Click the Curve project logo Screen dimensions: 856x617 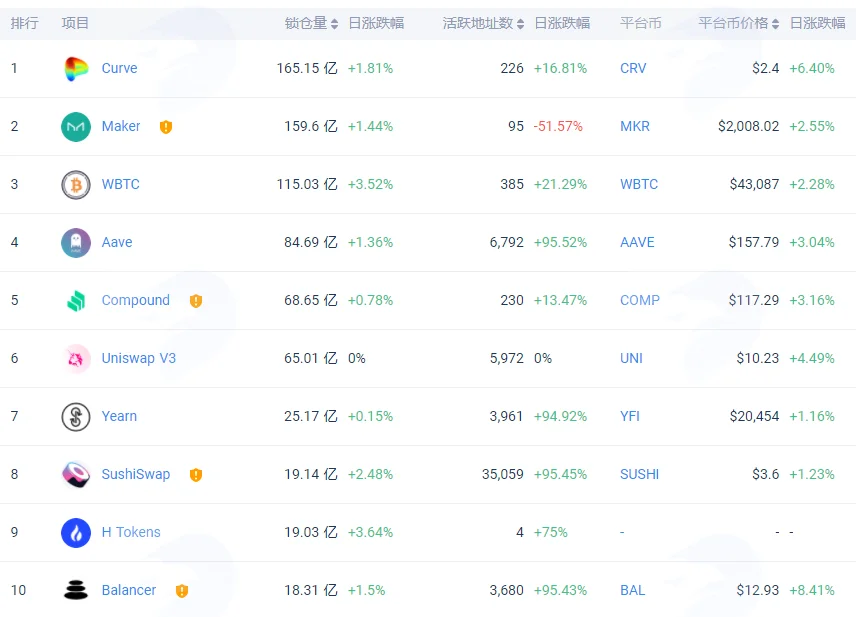click(x=76, y=69)
